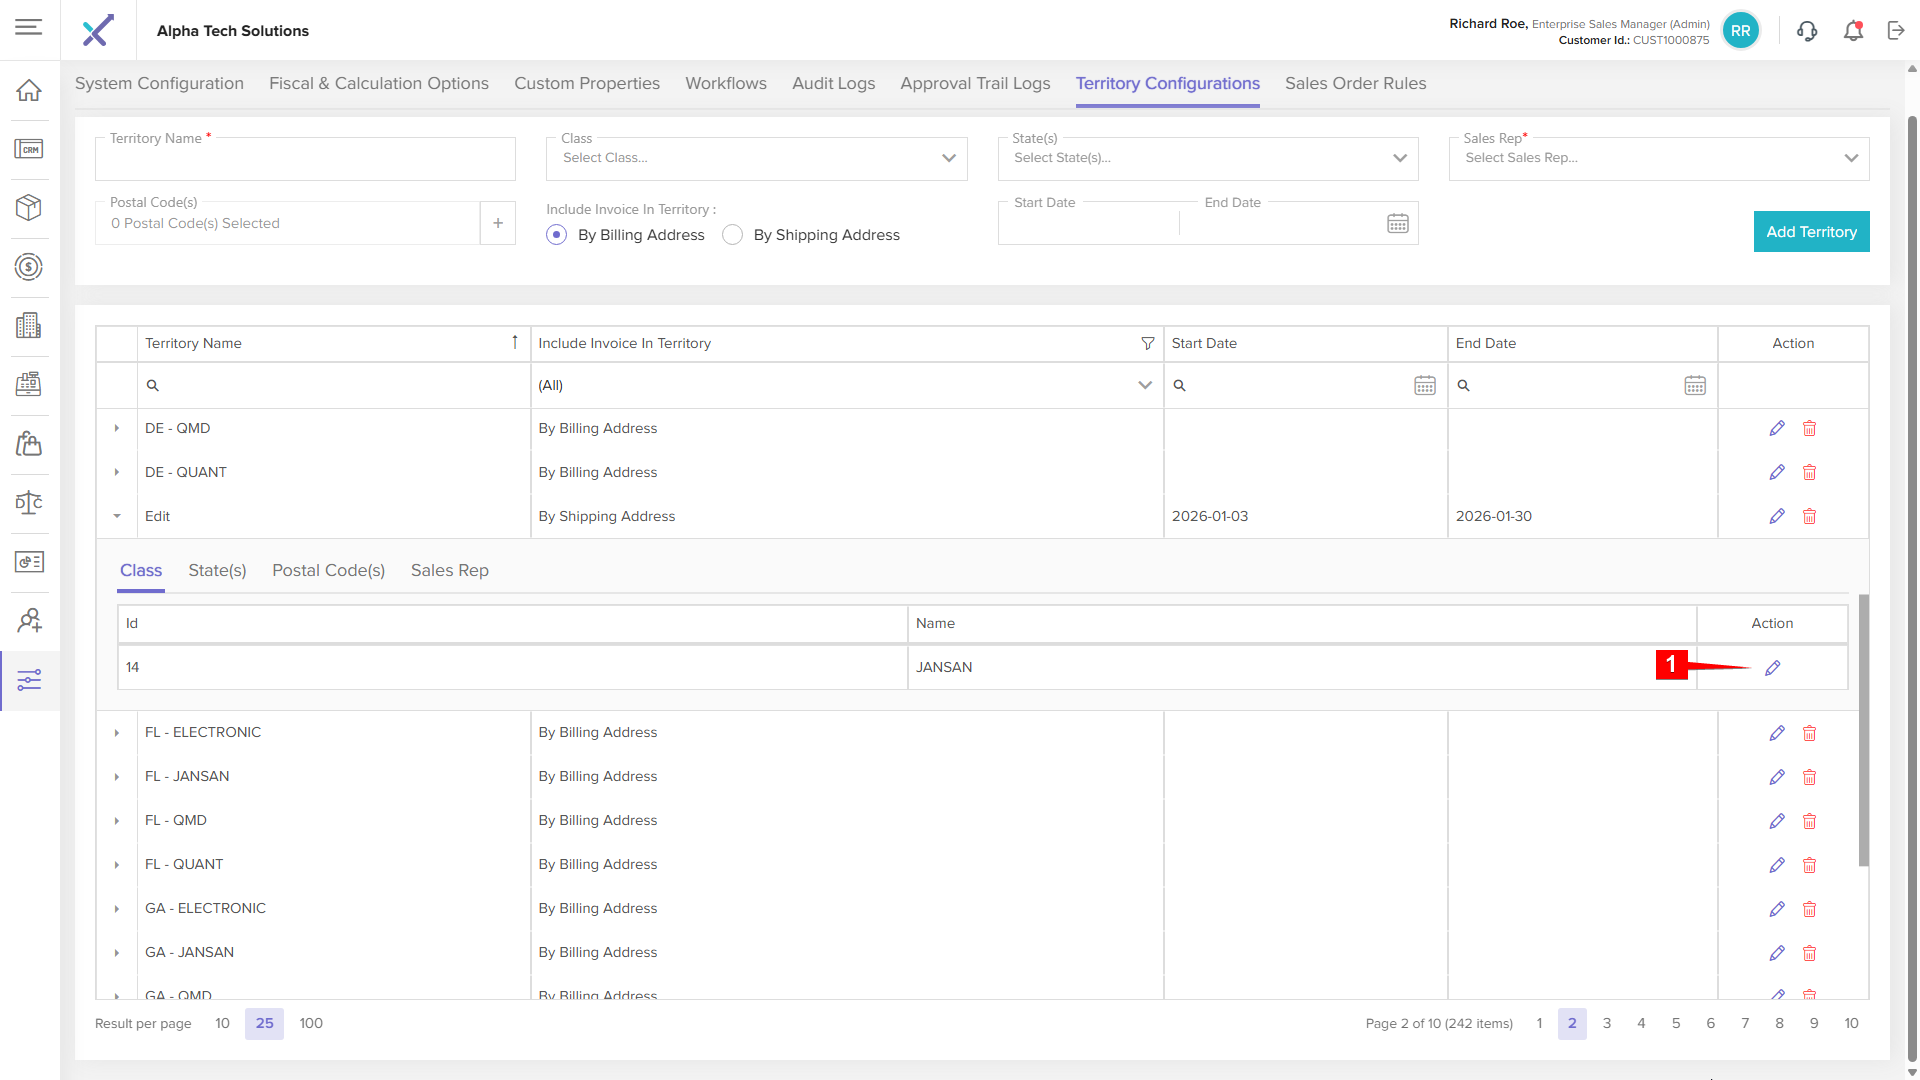Viewport: 1920px width, 1080px height.
Task: Click the logout icon
Action: coord(1896,31)
